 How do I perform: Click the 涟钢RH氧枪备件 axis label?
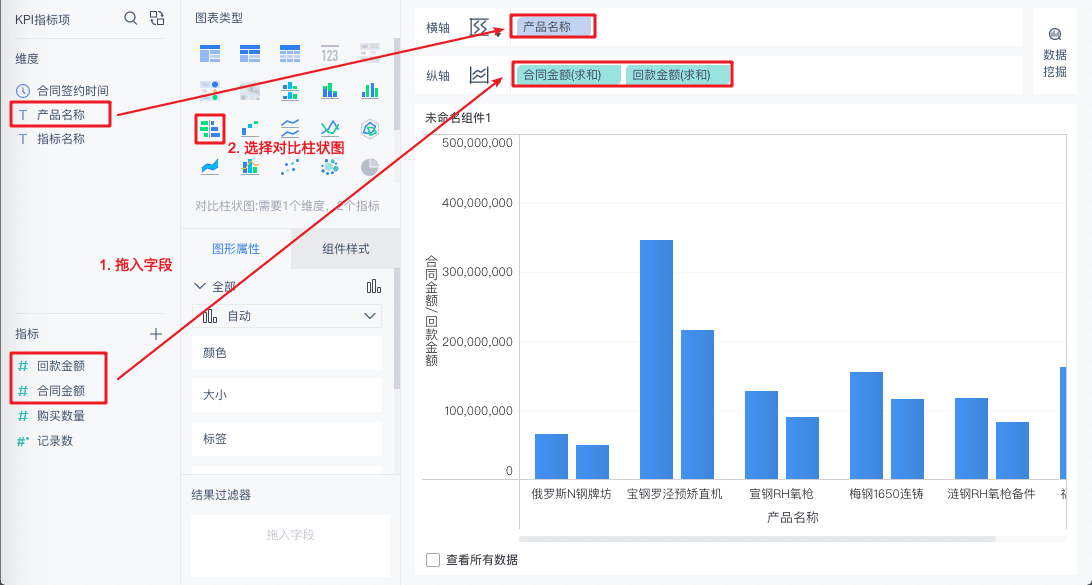coord(991,494)
